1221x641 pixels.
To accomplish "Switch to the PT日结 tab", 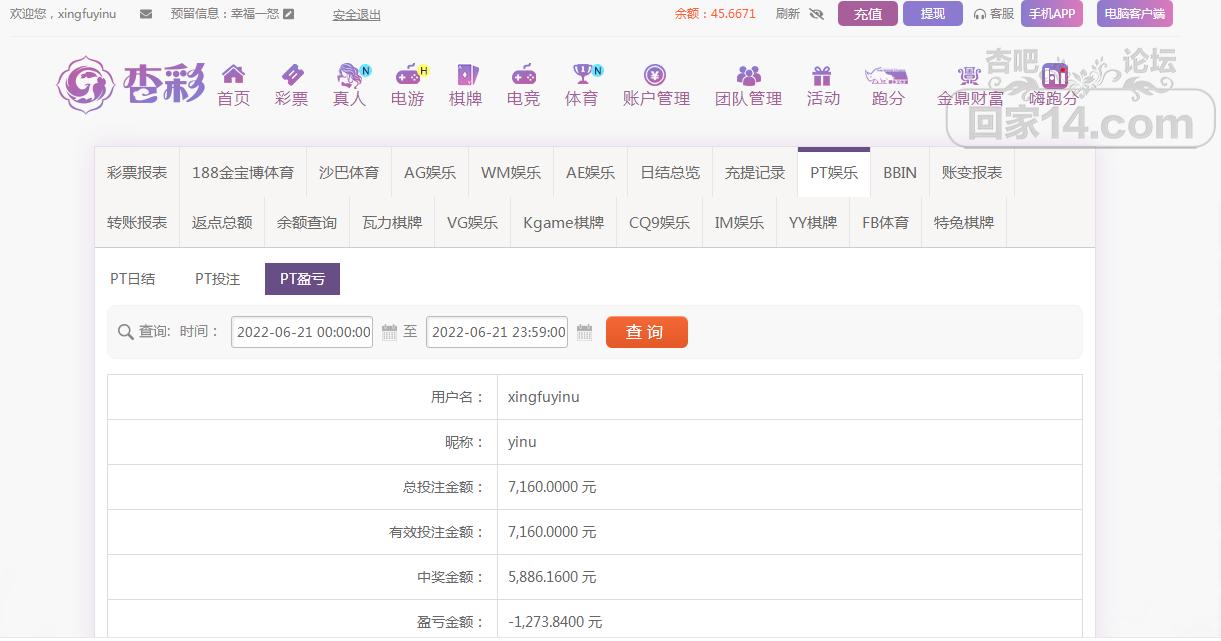I will pos(133,279).
